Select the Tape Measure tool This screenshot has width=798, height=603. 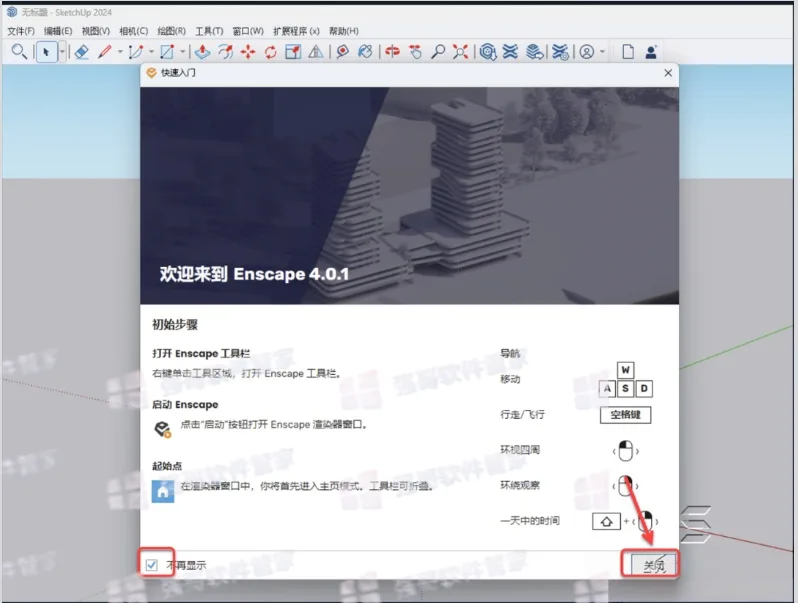[343, 52]
